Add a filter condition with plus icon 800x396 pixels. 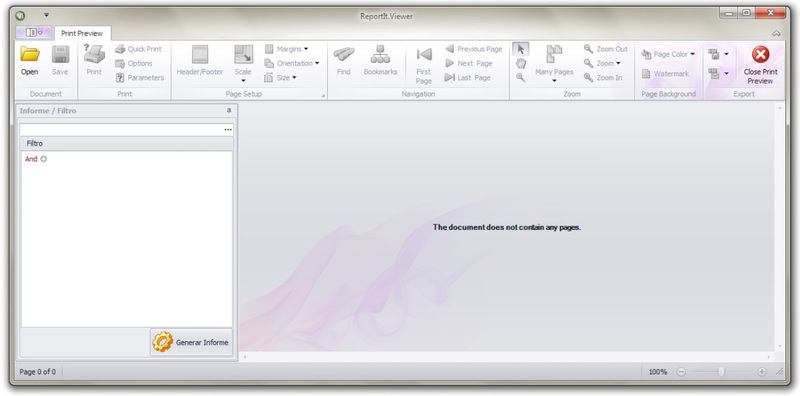pos(43,159)
